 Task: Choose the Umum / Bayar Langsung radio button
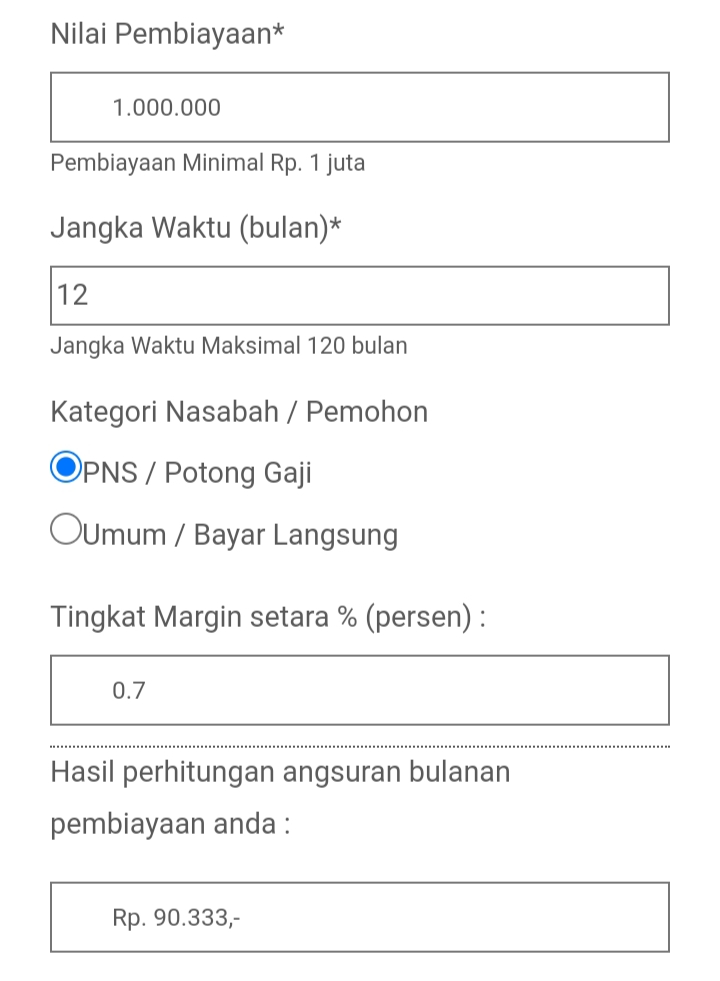pyautogui.click(x=66, y=530)
